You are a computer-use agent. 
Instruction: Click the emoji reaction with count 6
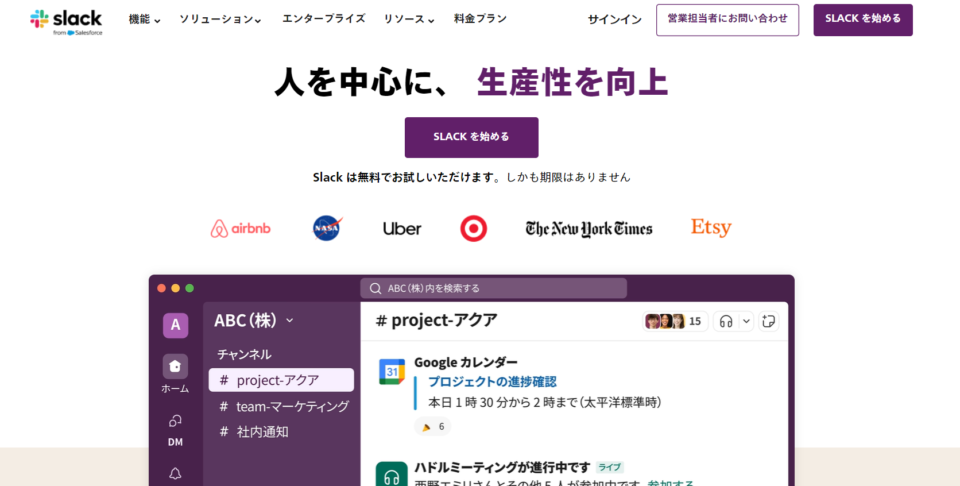pos(433,427)
